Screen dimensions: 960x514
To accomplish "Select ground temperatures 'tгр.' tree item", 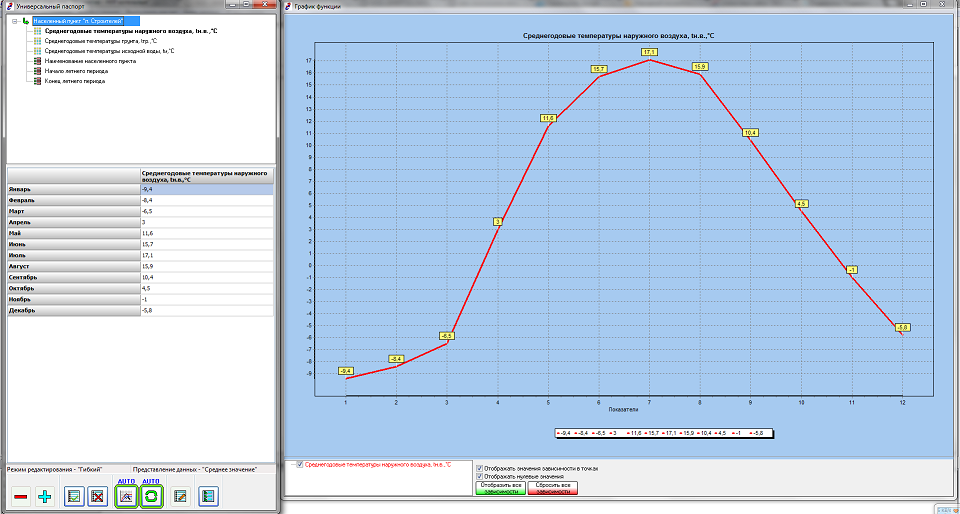I will click(100, 41).
